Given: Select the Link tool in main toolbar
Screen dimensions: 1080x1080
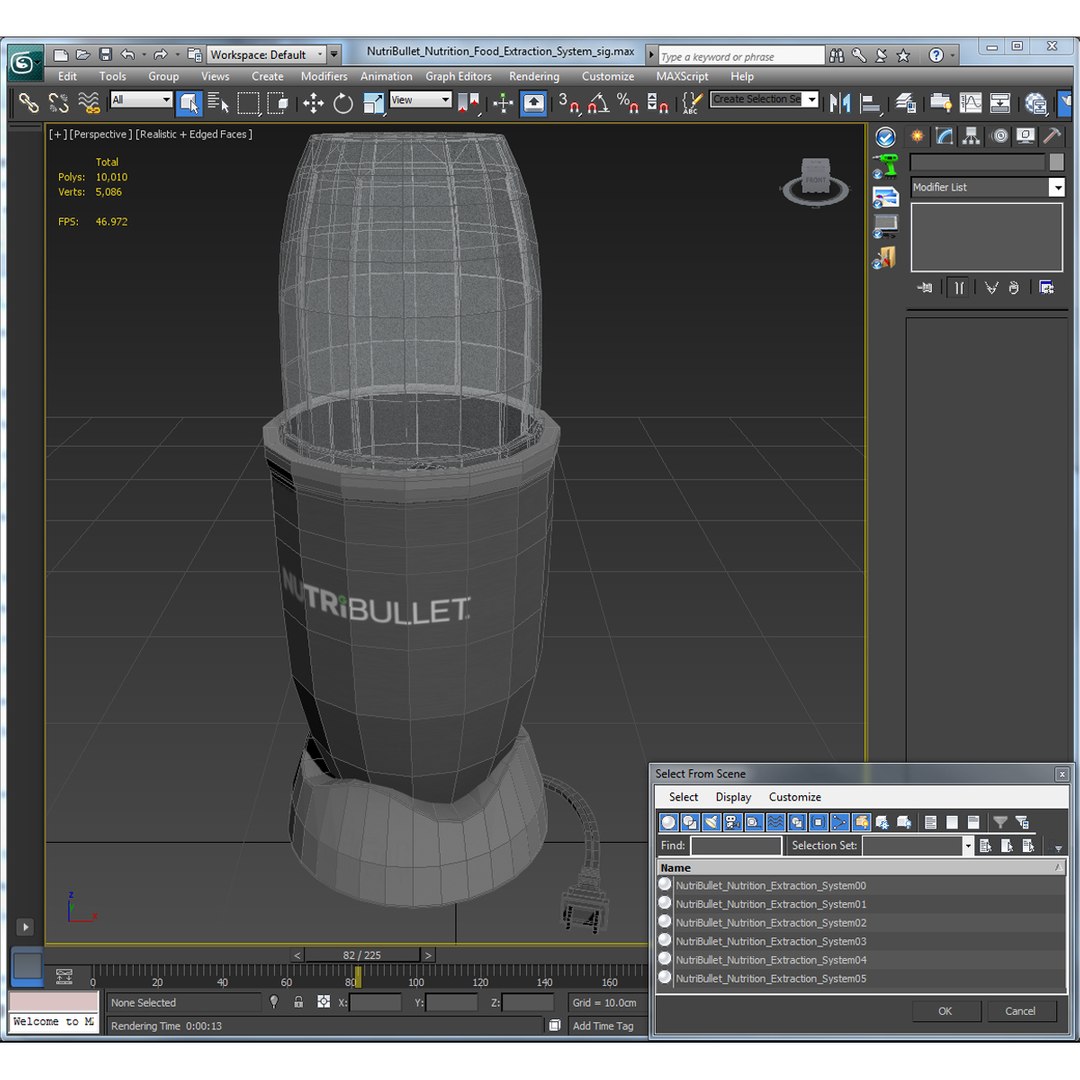Looking at the screenshot, I should point(28,103).
